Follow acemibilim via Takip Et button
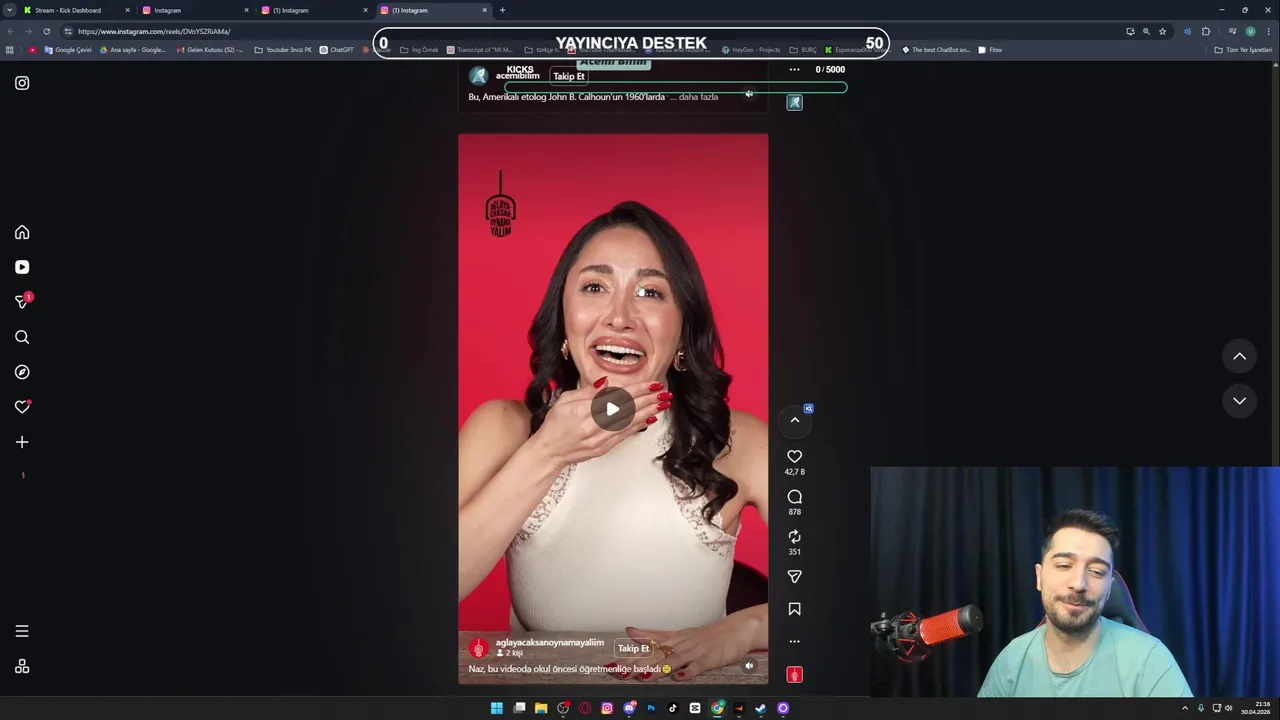This screenshot has height=720, width=1280. pos(569,76)
